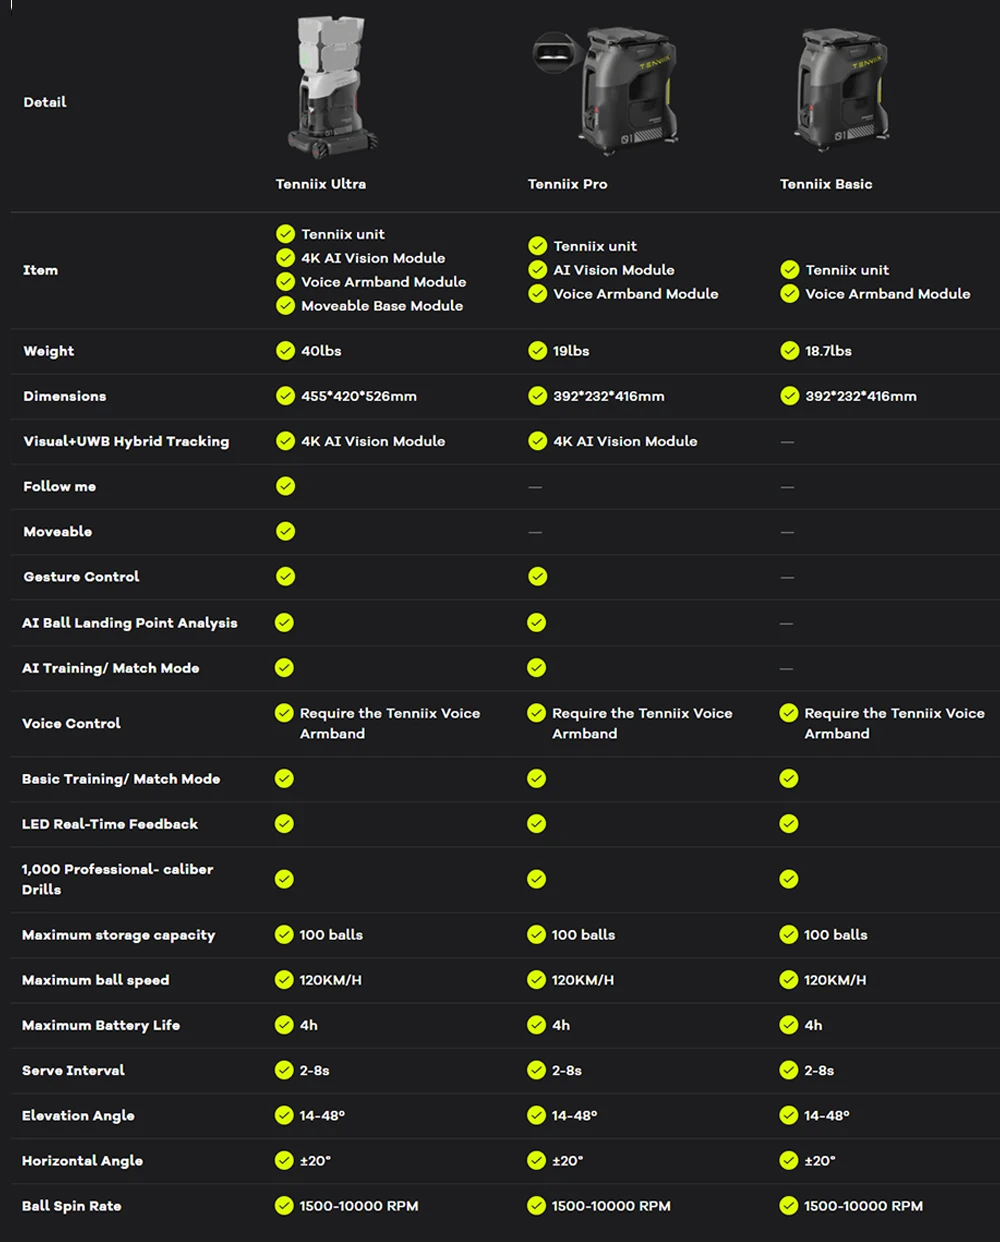Screen dimensions: 1000x1242
Task: Click the Tenniix Pro product image
Action: tap(607, 90)
